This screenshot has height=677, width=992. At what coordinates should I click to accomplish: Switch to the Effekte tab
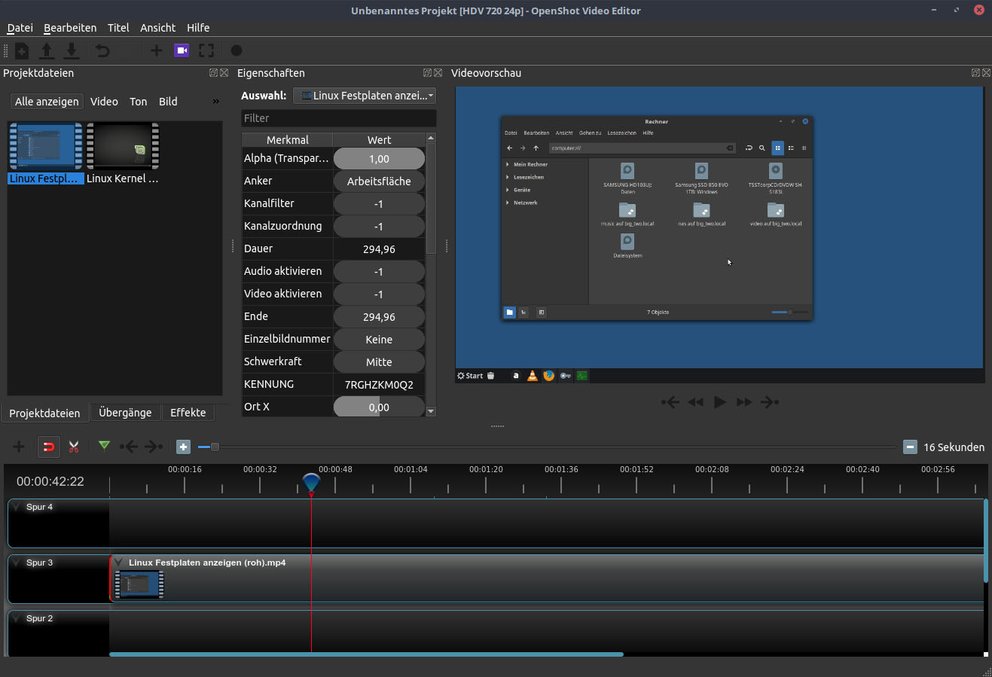click(x=188, y=413)
